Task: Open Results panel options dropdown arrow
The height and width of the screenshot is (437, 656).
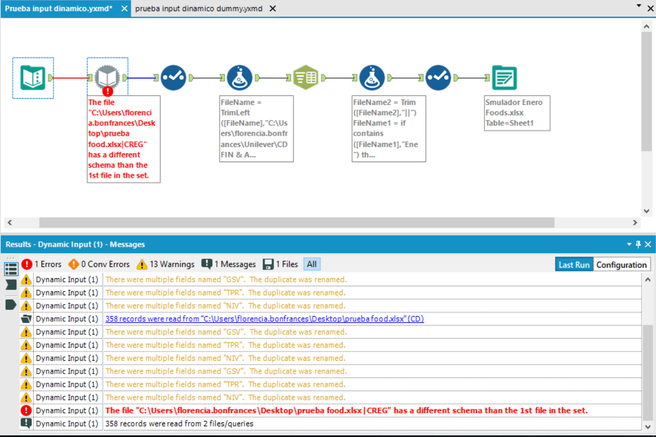Action: click(x=629, y=244)
